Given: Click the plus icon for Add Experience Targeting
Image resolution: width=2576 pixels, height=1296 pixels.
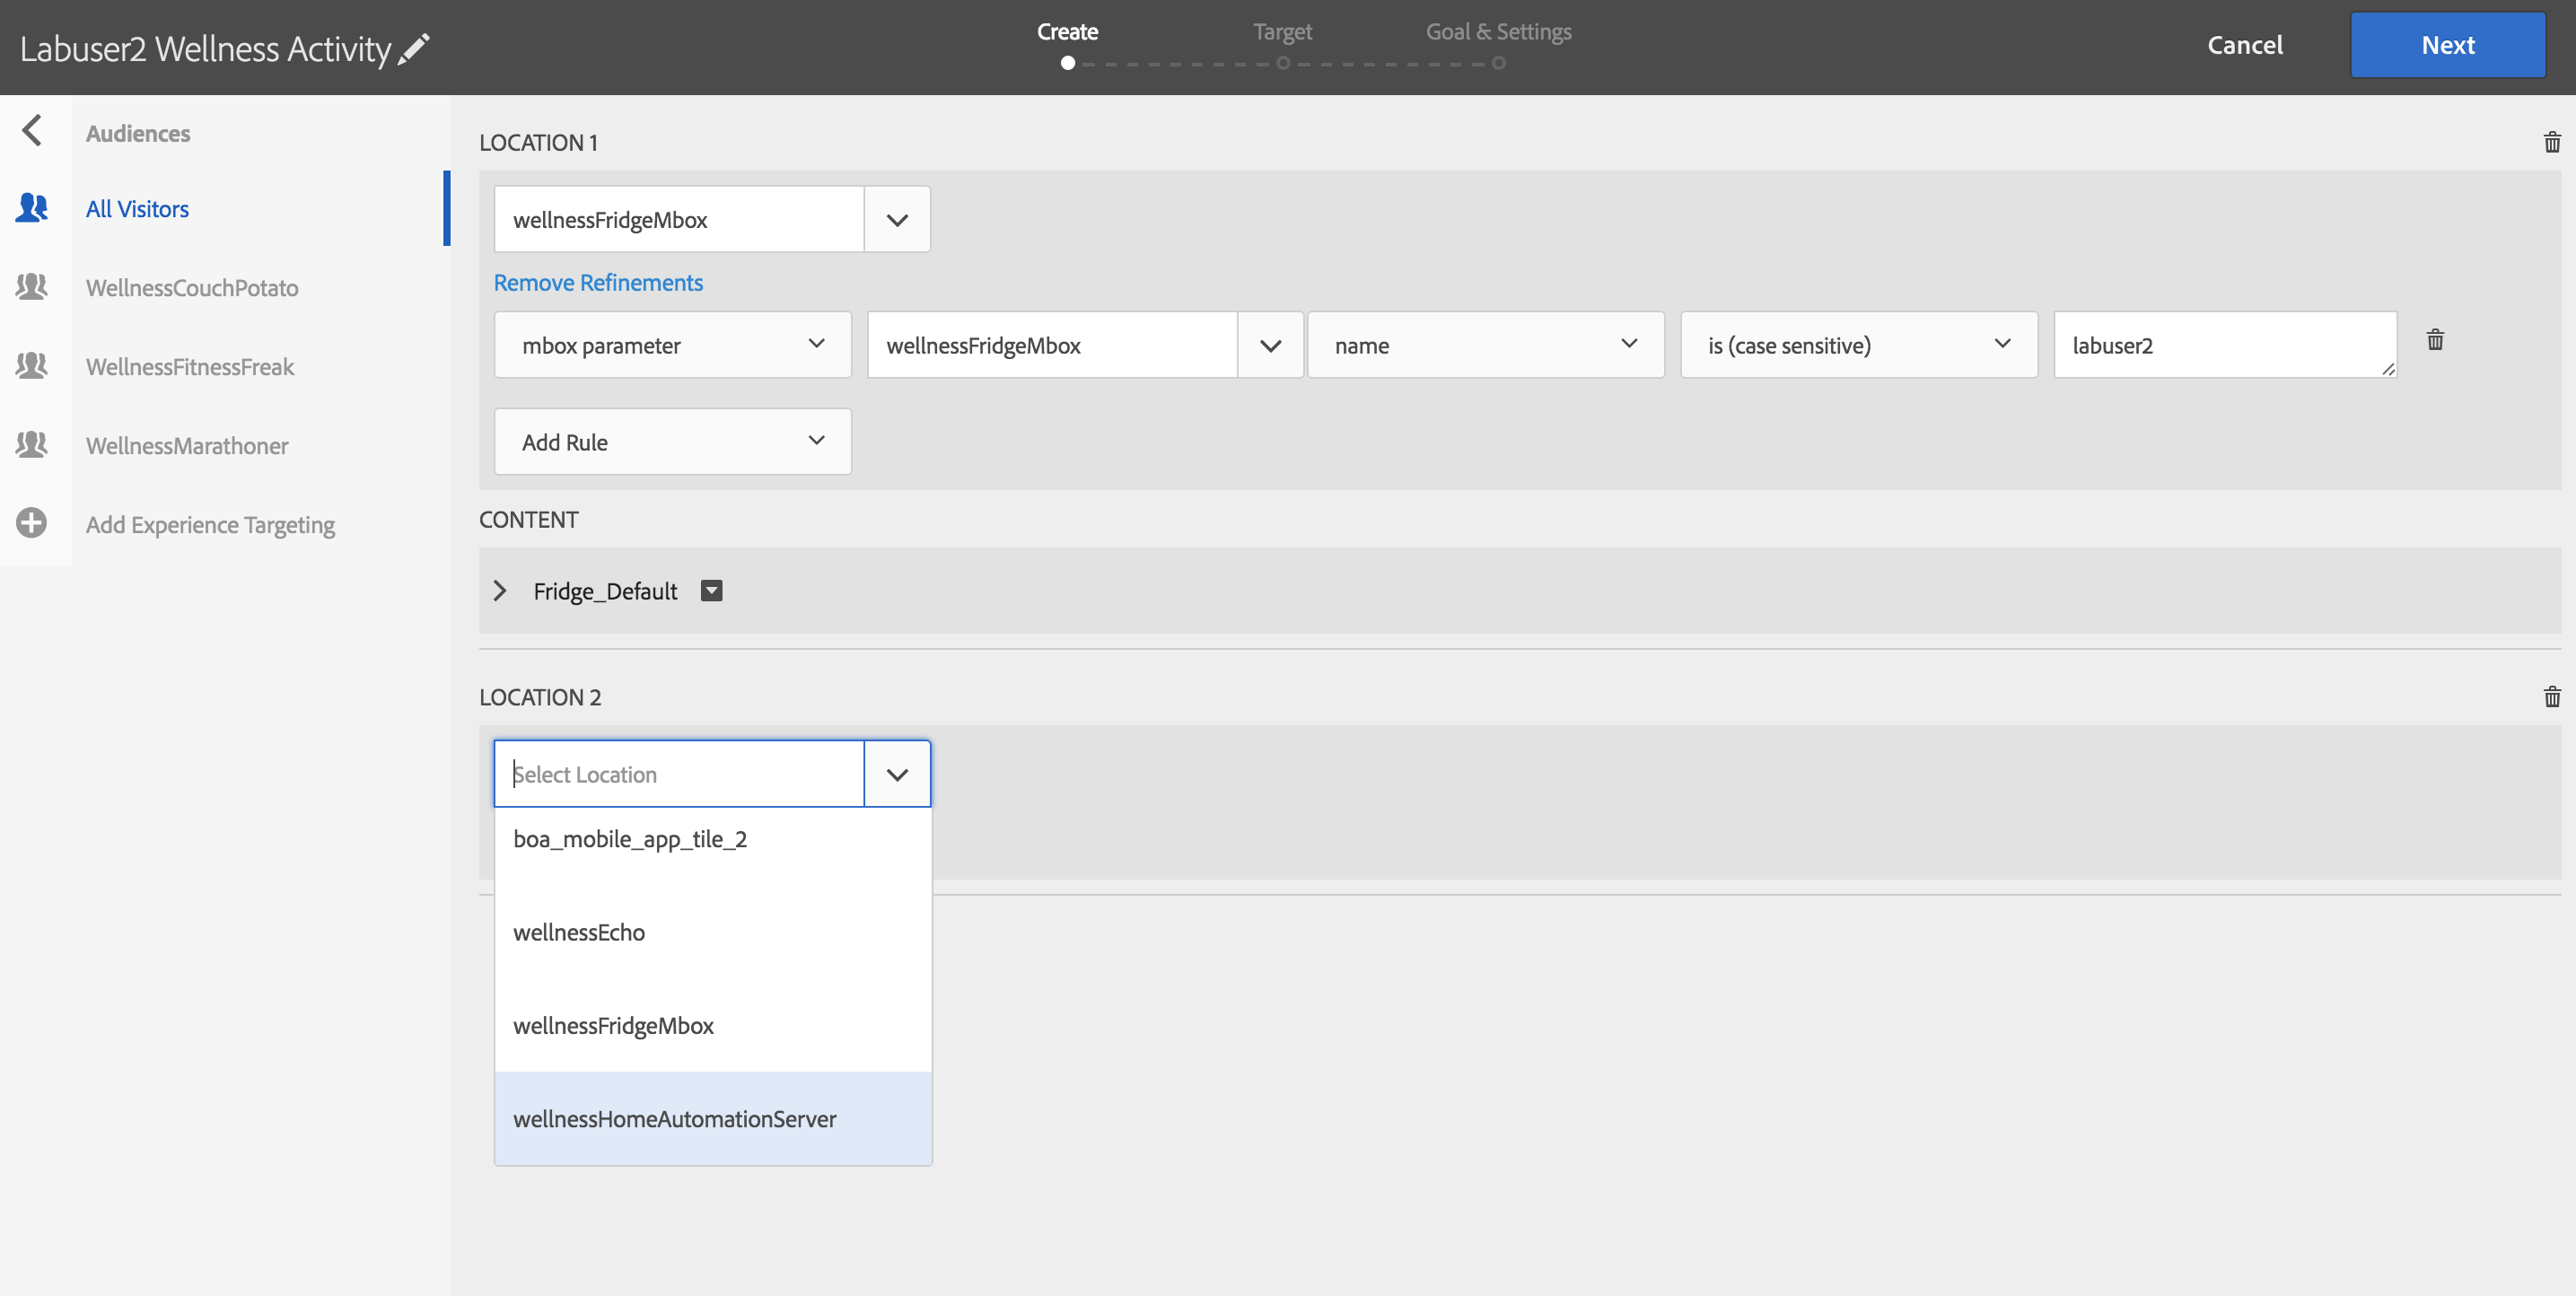Looking at the screenshot, I should 32,523.
